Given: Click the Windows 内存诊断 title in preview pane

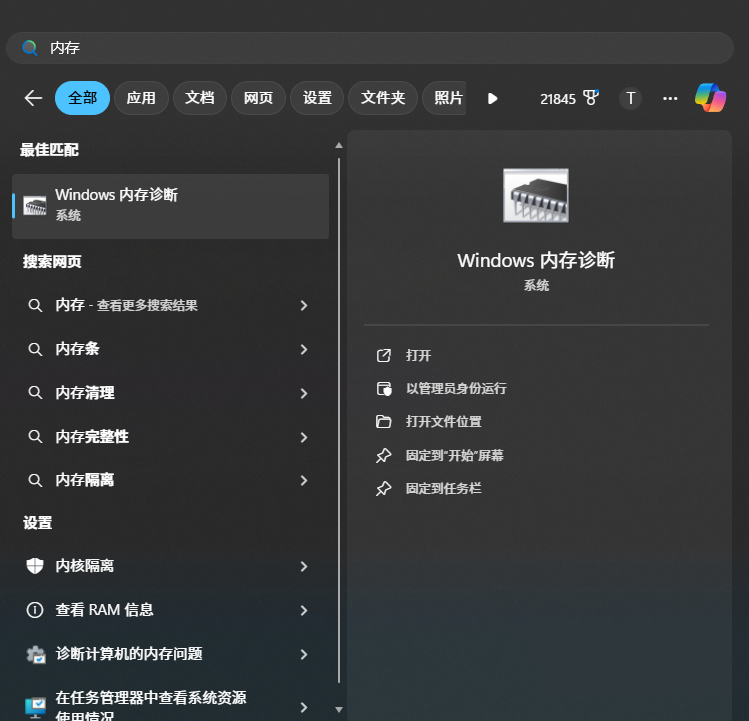Looking at the screenshot, I should 536,260.
